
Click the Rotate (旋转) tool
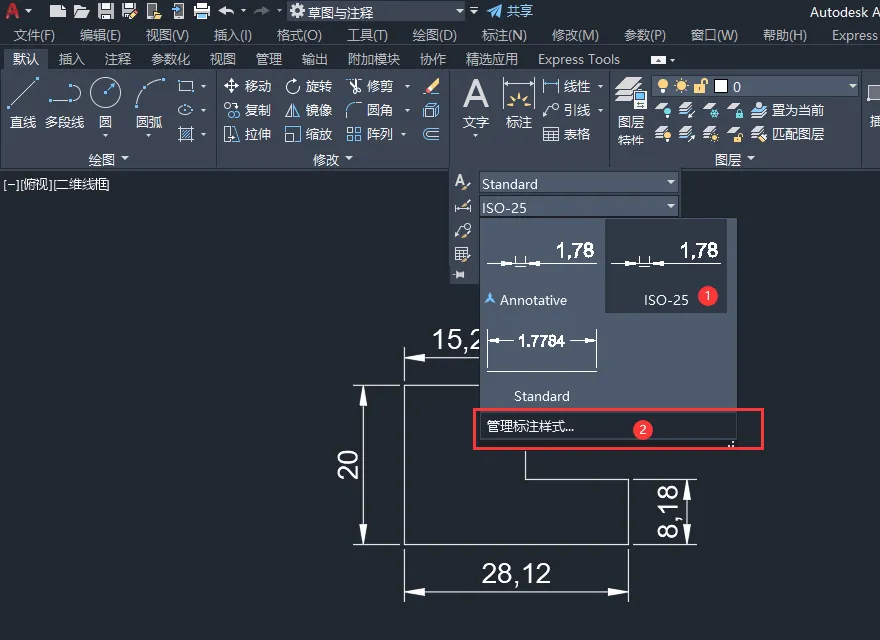309,86
